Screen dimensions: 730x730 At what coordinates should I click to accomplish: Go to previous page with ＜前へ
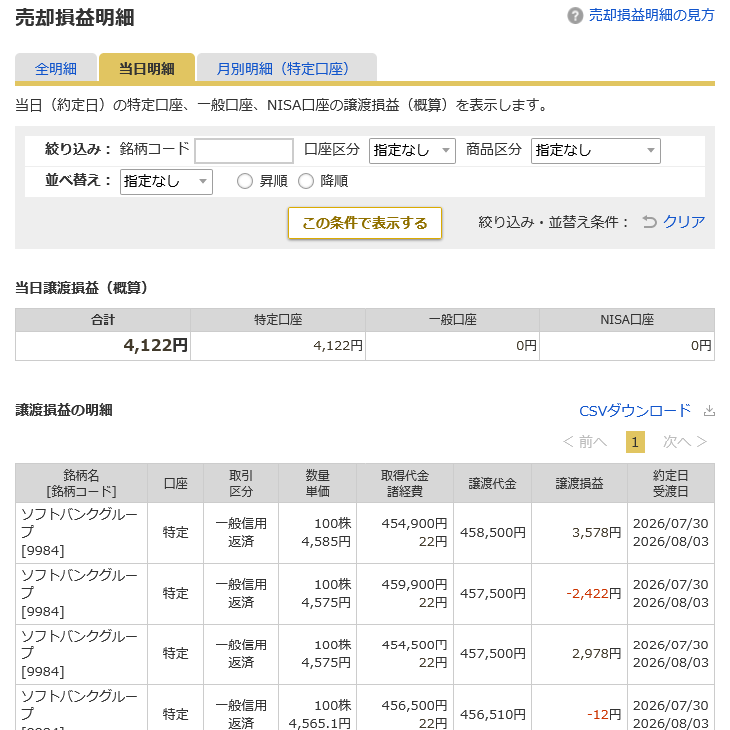tap(585, 441)
